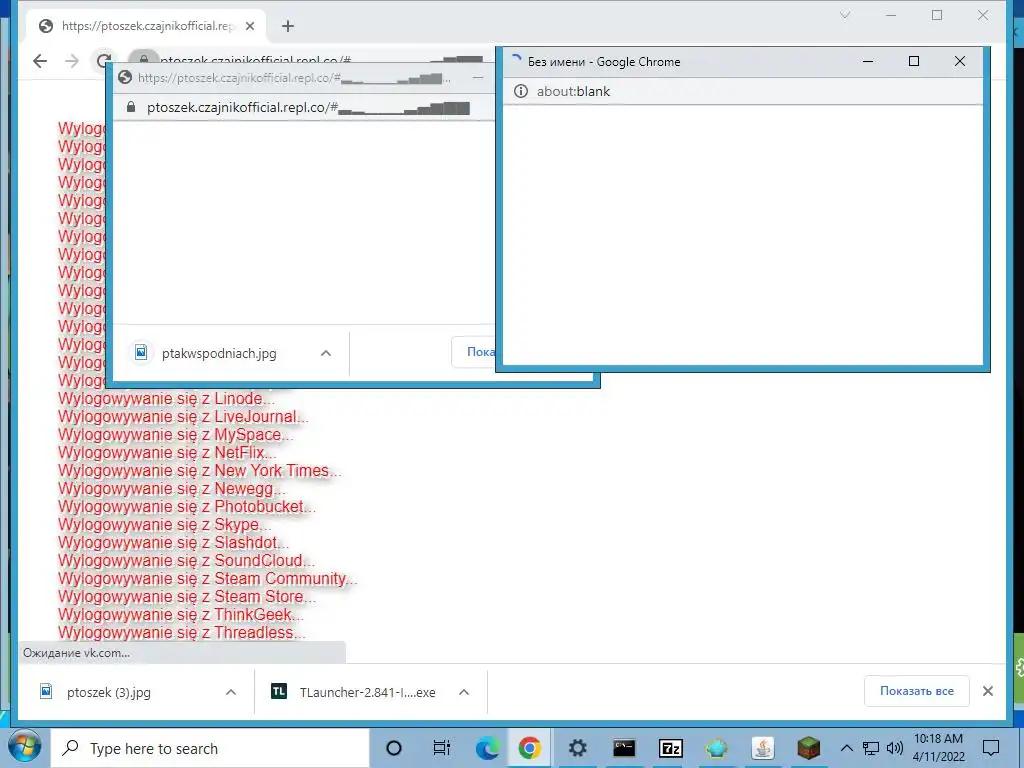Open the Windows Start menu

click(x=25, y=748)
